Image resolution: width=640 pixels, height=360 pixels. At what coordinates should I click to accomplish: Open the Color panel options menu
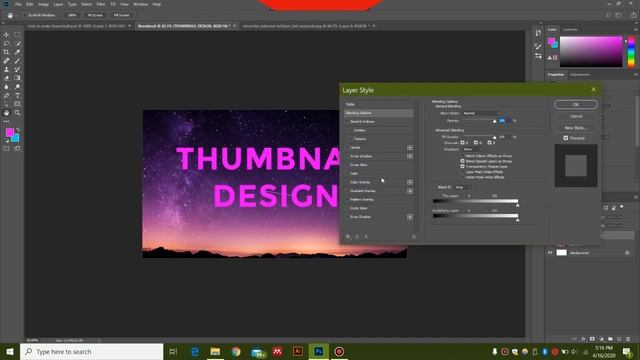pyautogui.click(x=636, y=29)
